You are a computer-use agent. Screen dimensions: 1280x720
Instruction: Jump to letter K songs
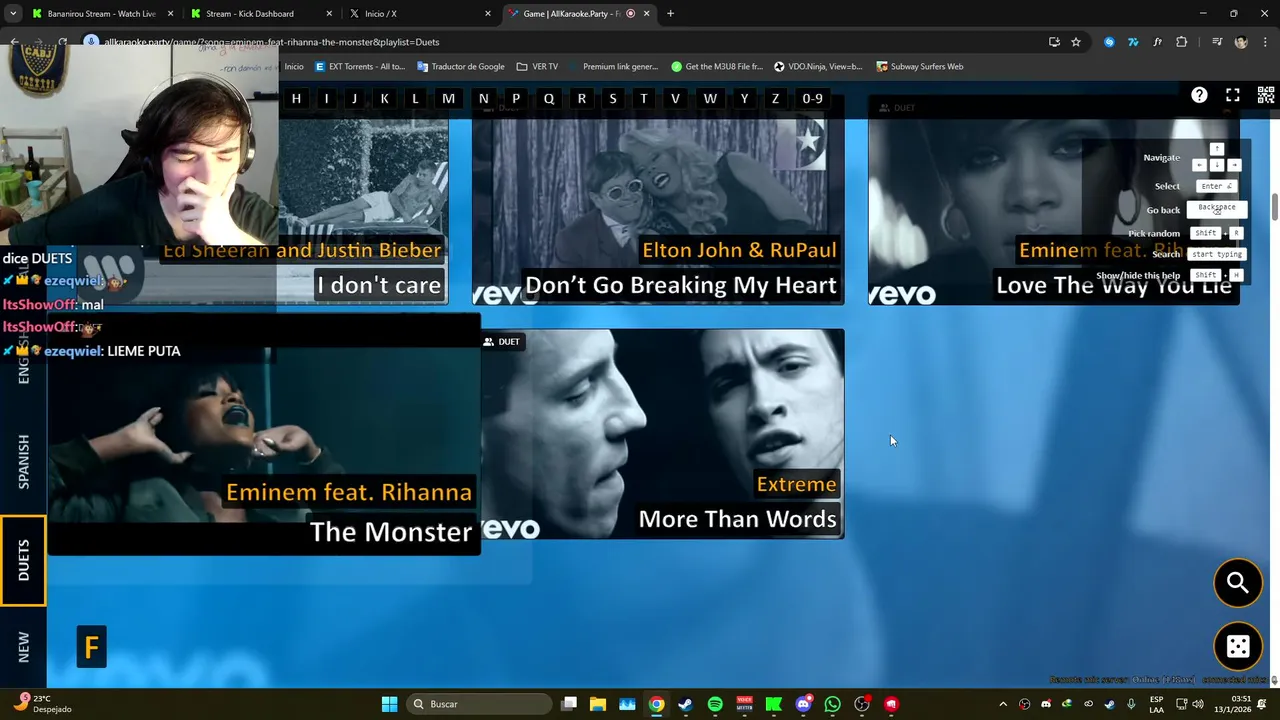[x=384, y=98]
